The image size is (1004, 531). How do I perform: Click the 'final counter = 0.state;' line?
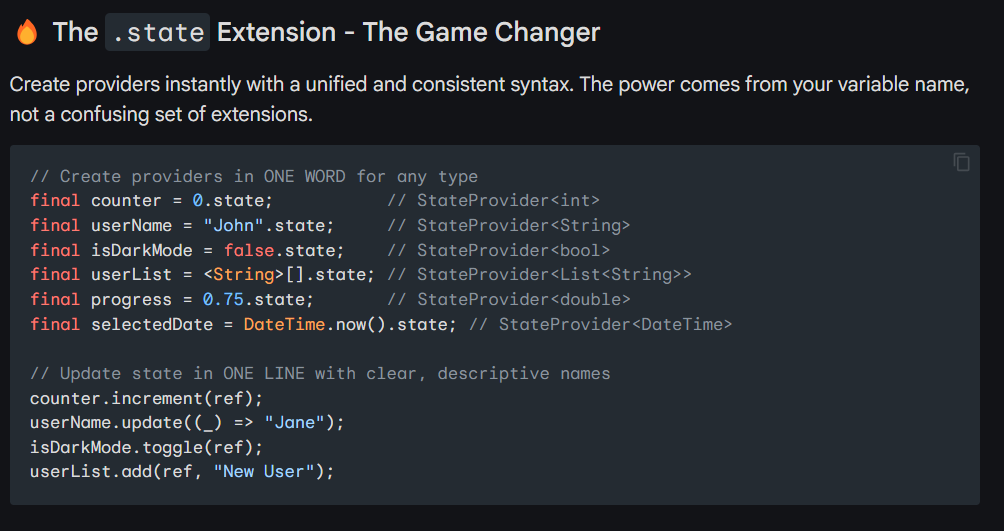click(x=152, y=200)
